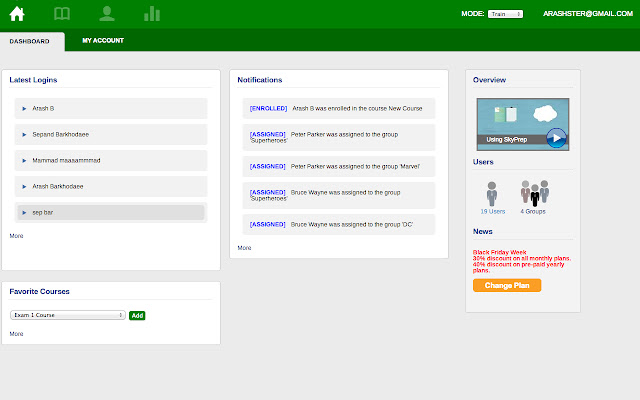Viewport: 640px width, 400px height.
Task: Open the Mode selector dropdown
Action: (x=505, y=14)
